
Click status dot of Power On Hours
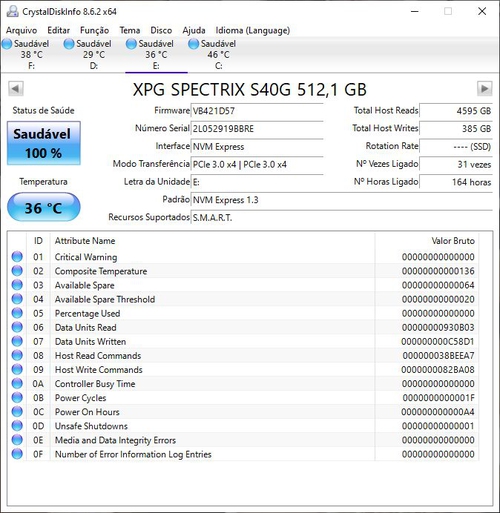click(x=17, y=412)
